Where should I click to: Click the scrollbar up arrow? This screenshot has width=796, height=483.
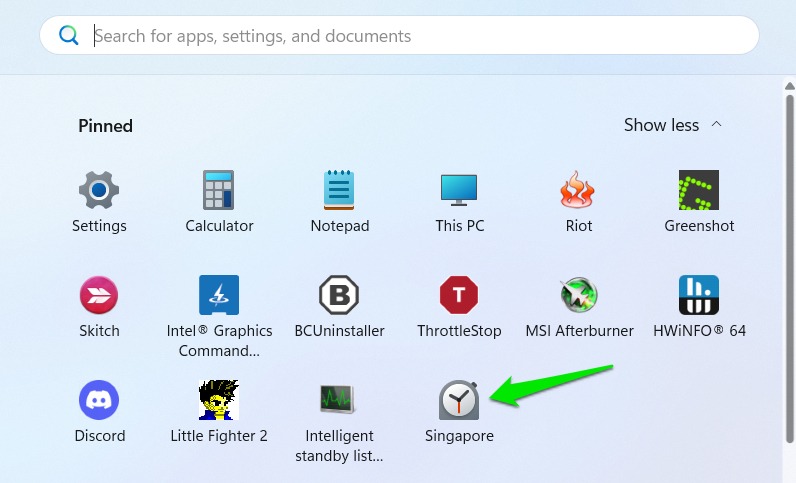coord(789,86)
